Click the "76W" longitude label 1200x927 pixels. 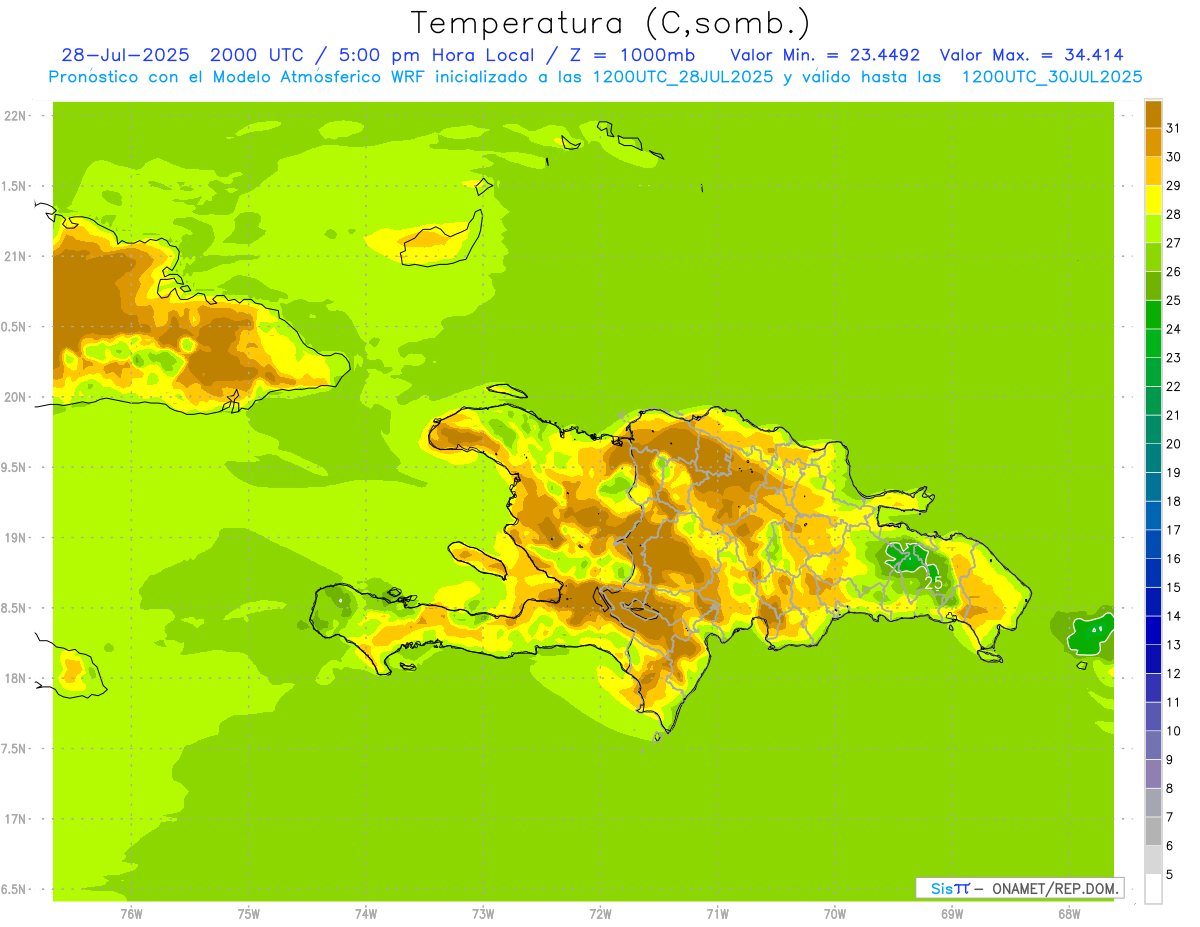tap(131, 914)
